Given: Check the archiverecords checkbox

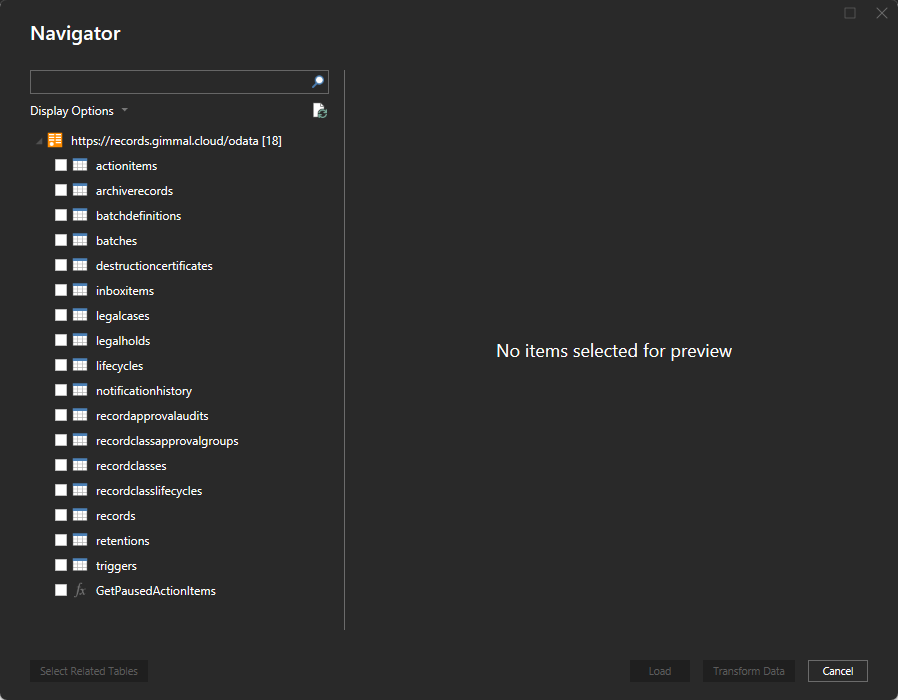Looking at the screenshot, I should (x=61, y=191).
